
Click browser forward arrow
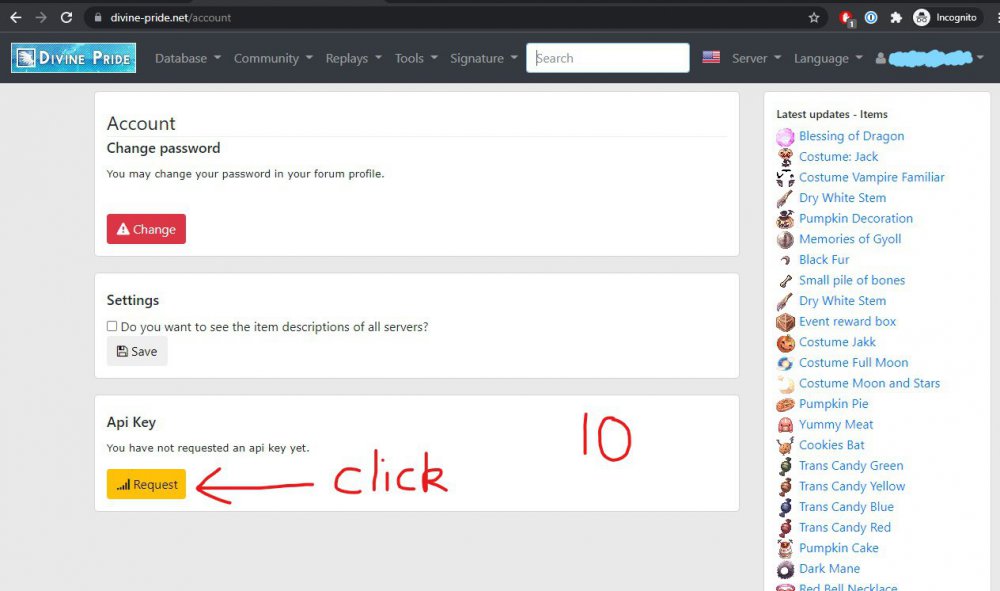pos(41,17)
